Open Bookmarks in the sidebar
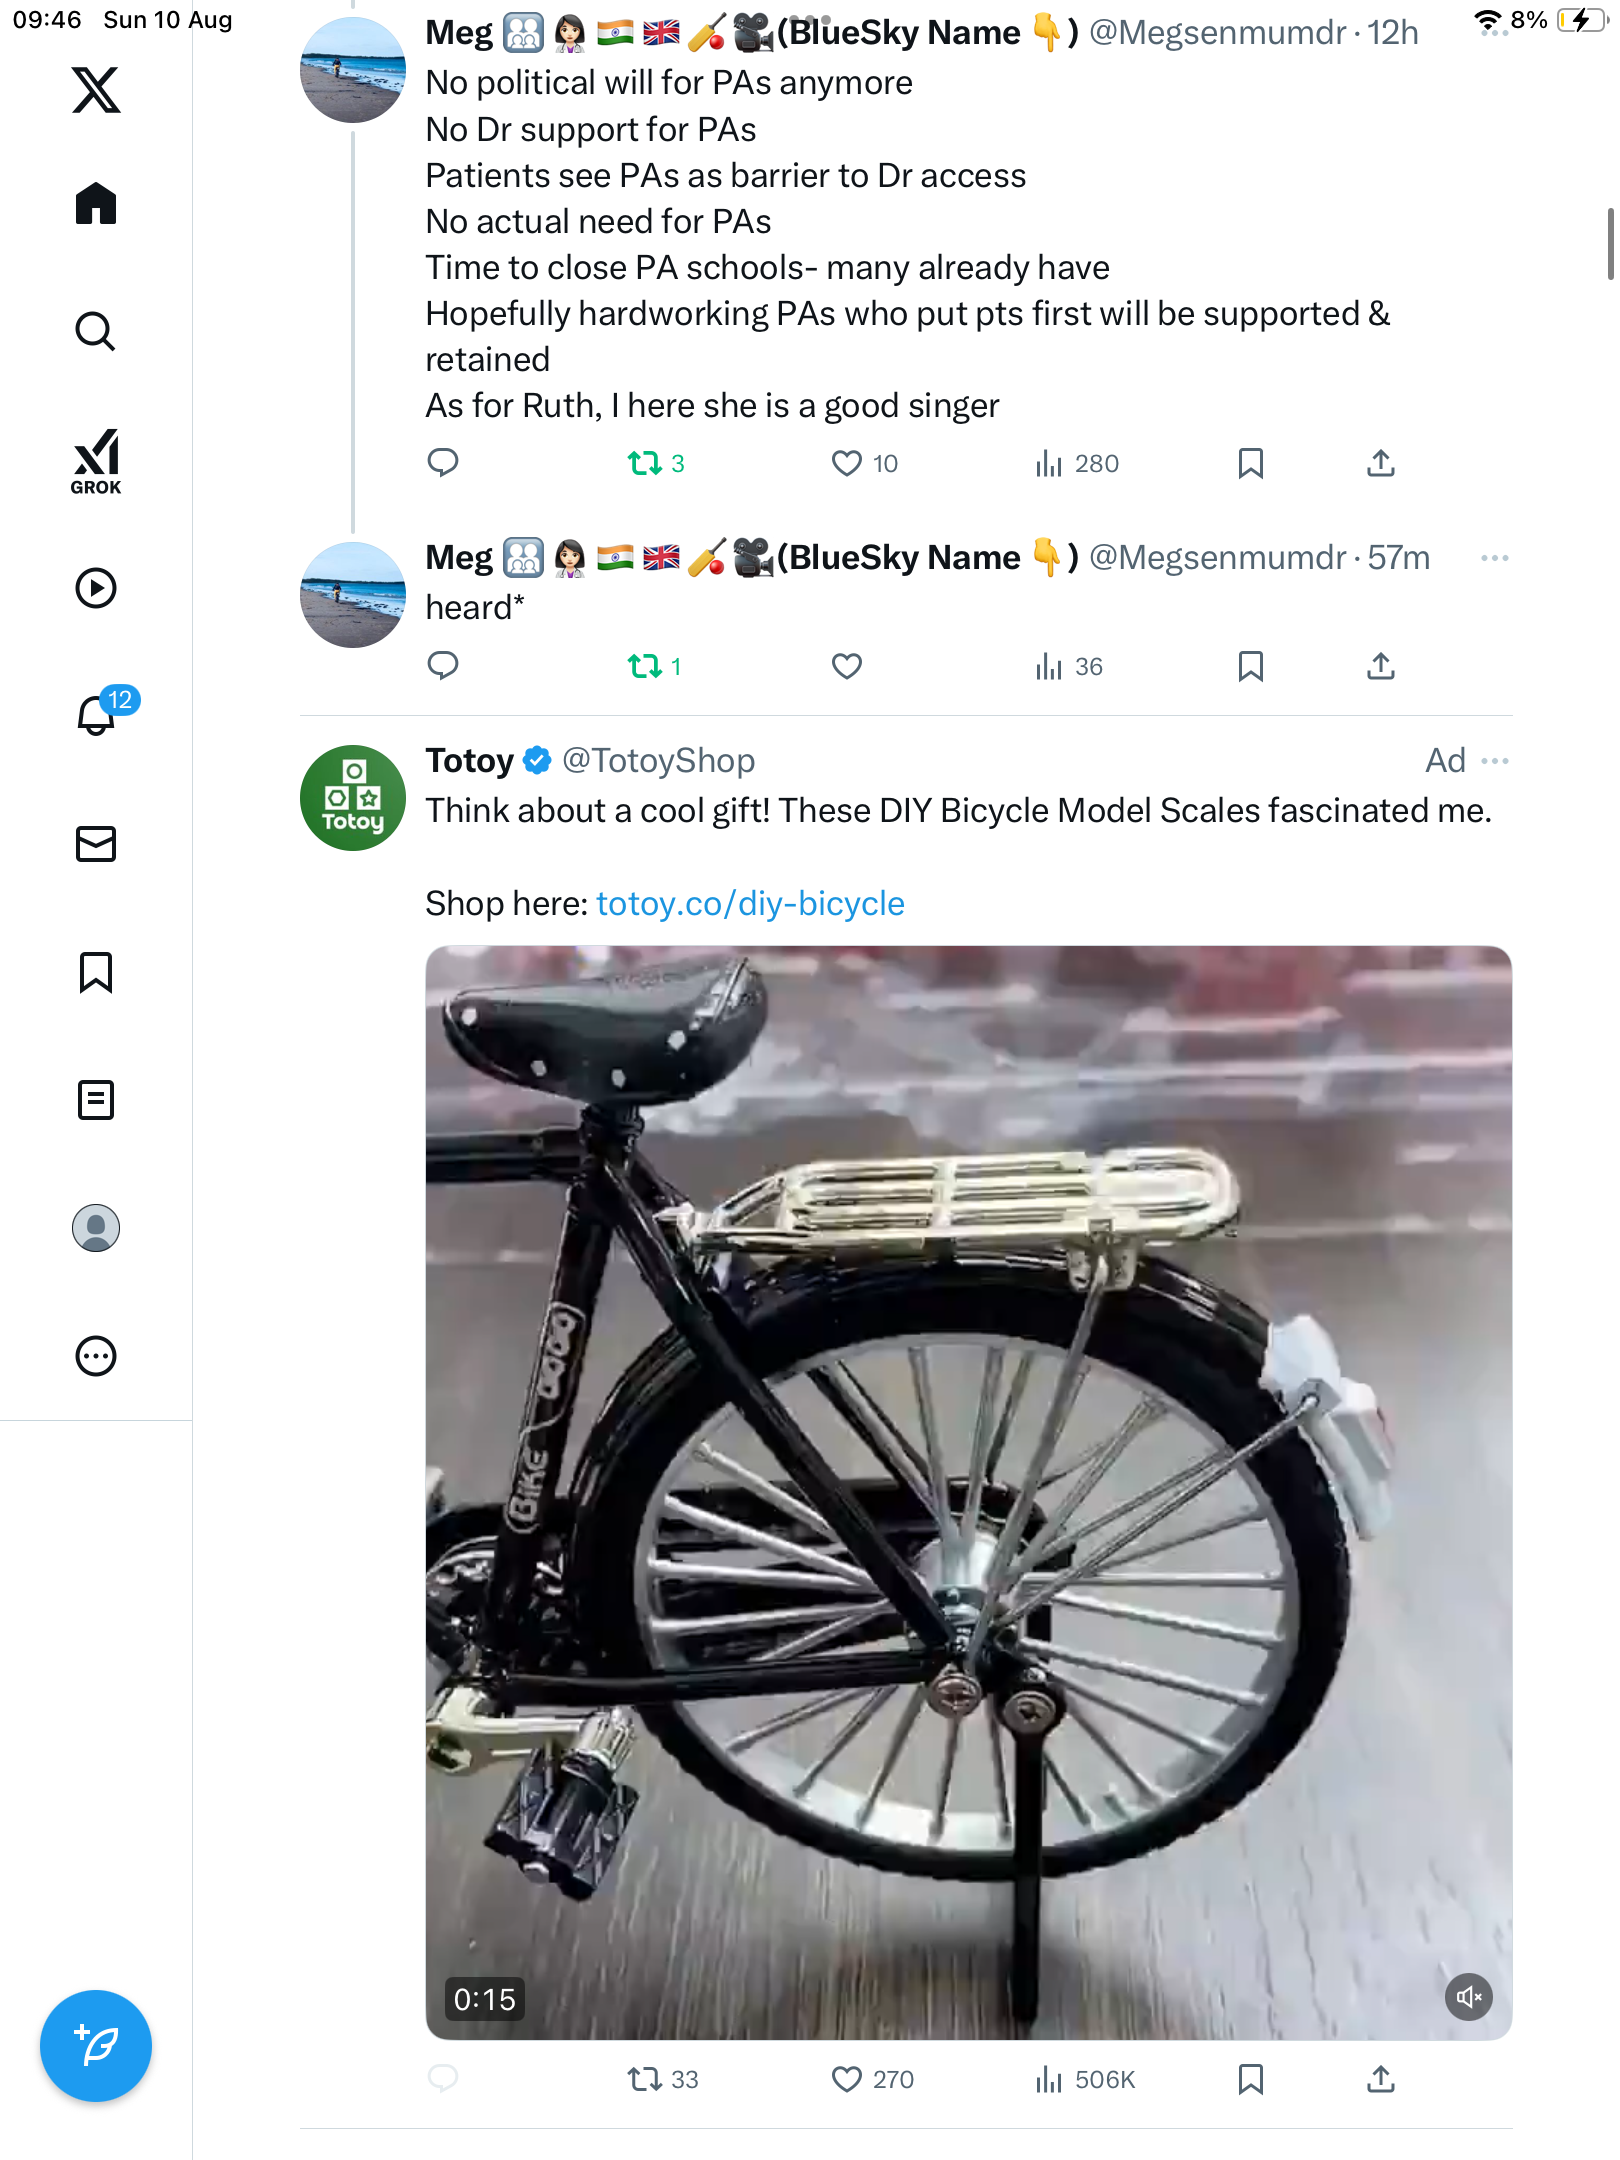Image resolution: width=1620 pixels, height=2160 pixels. tap(96, 972)
